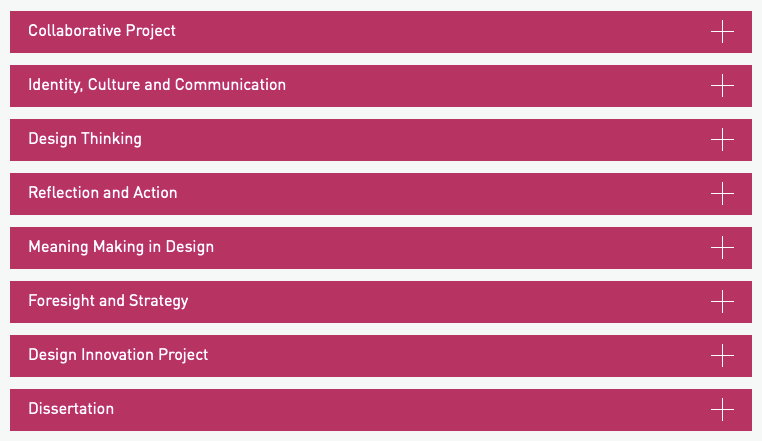Click the plus icon on Design Thinking row
The width and height of the screenshot is (762, 441).
point(721,140)
